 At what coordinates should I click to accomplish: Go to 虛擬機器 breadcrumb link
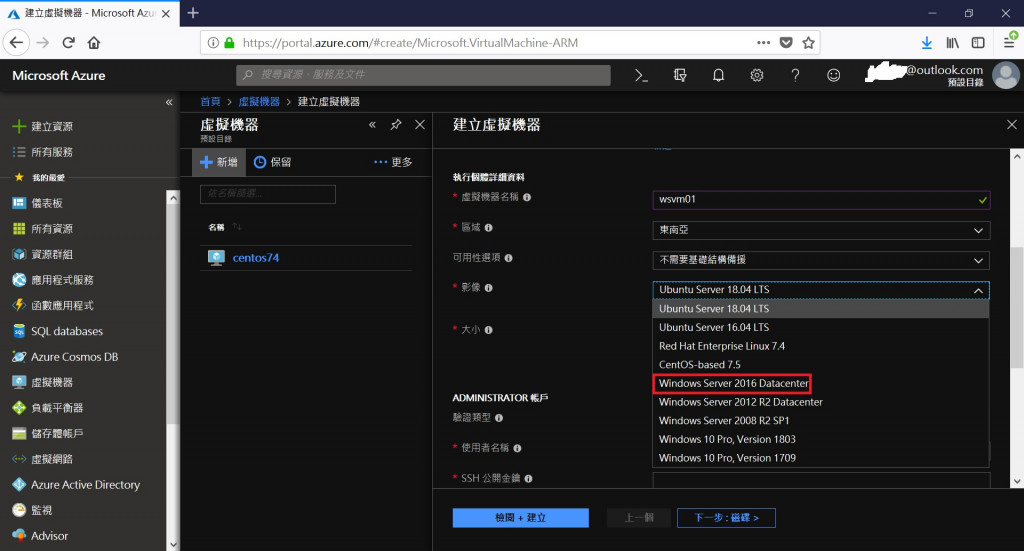259,102
